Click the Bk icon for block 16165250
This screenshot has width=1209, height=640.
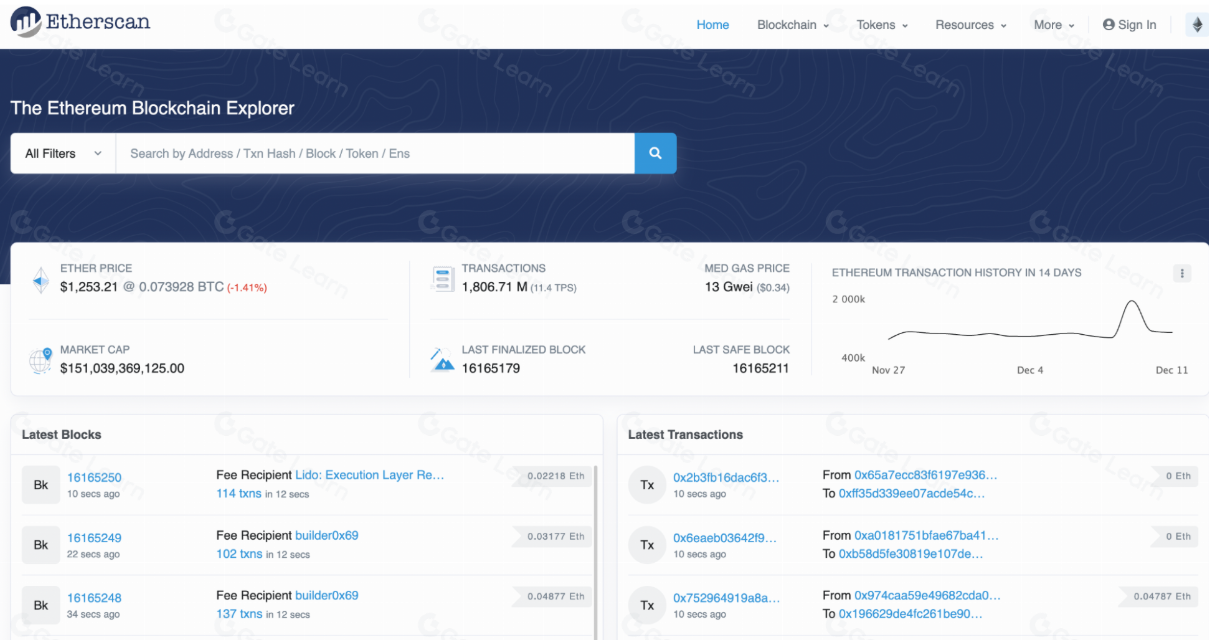point(41,485)
